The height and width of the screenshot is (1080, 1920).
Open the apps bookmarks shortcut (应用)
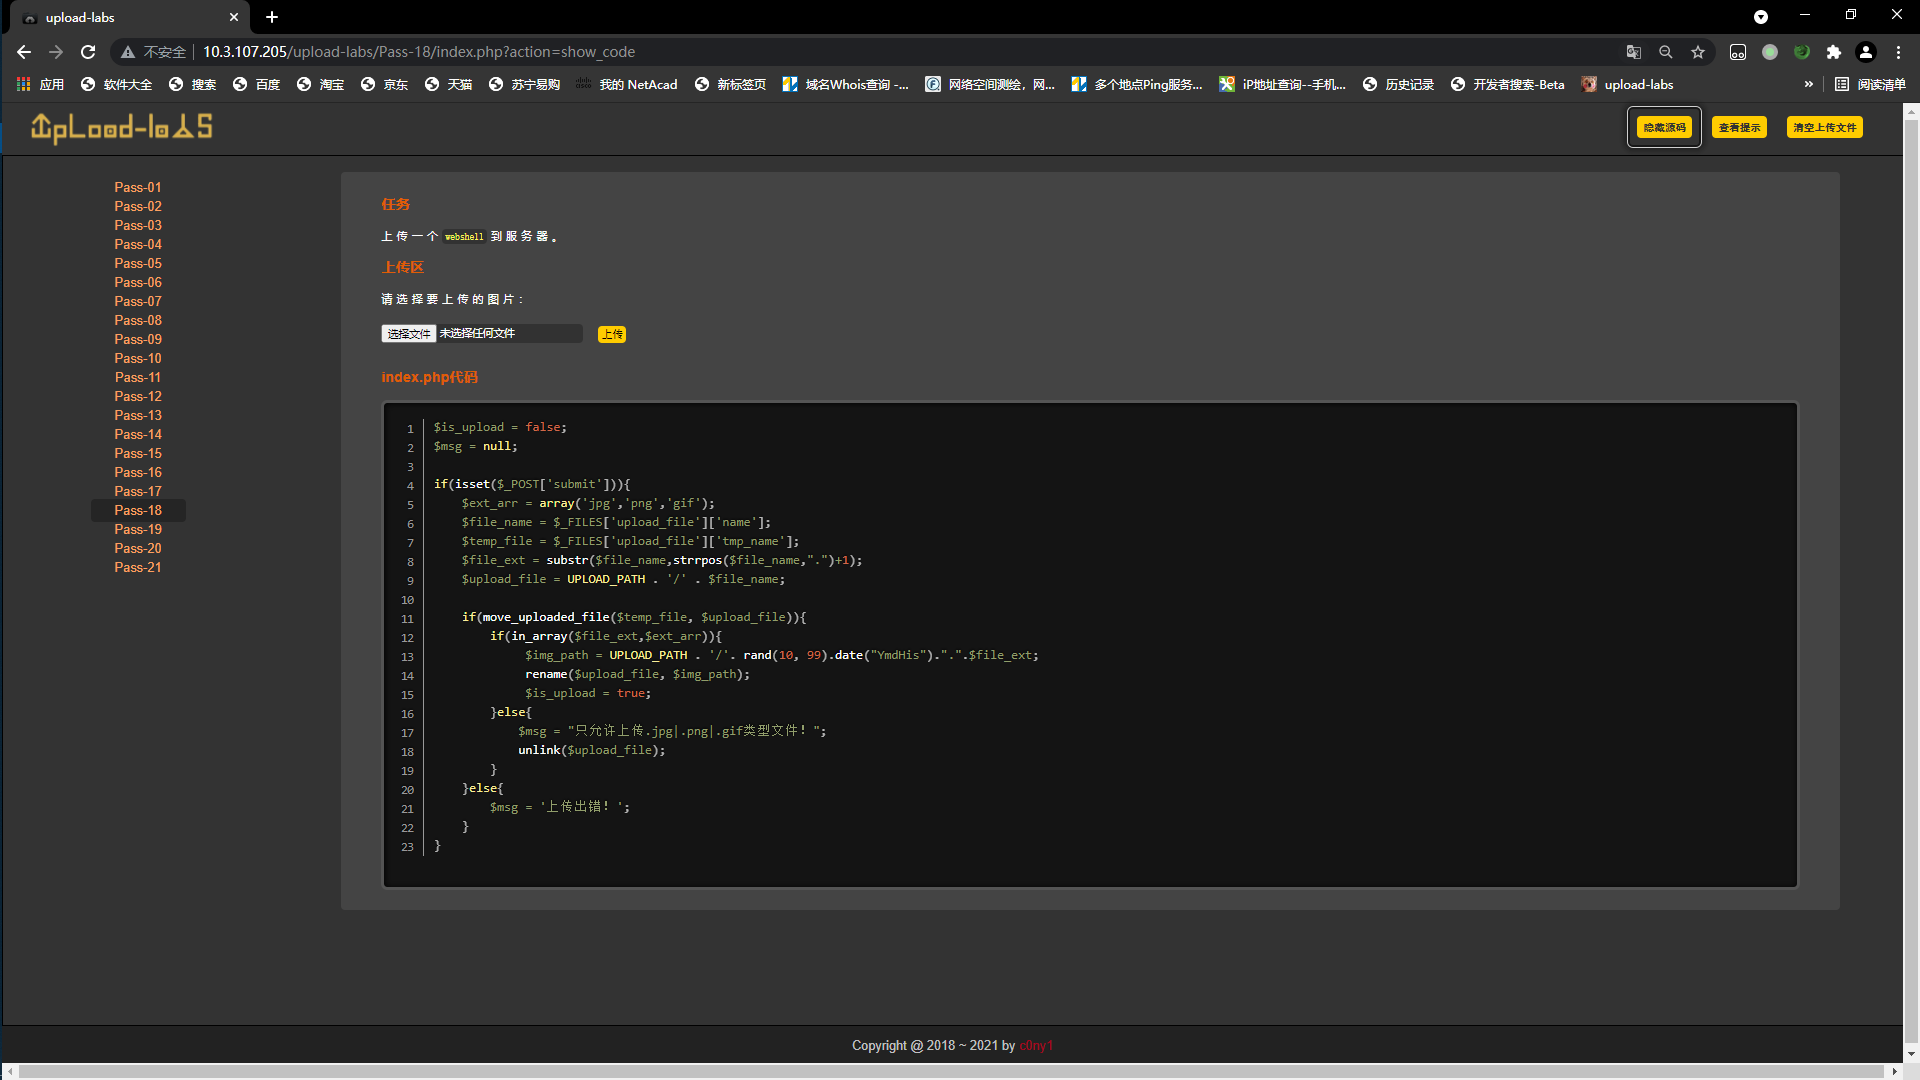pyautogui.click(x=40, y=85)
